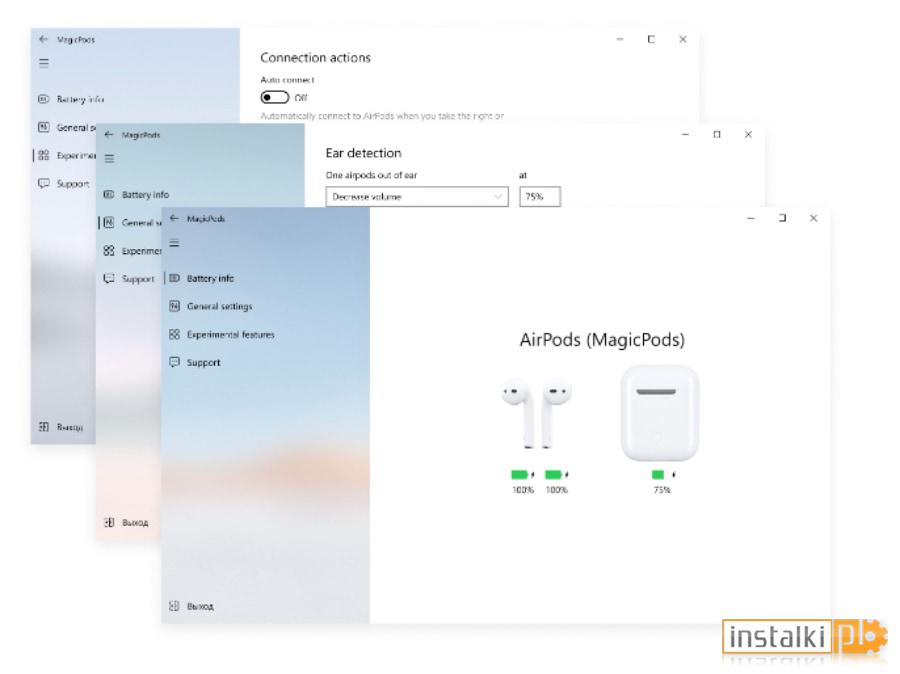Viewport: 900px width, 674px height.
Task: Click AirPods (MagicPods) device title
Action: (x=602, y=340)
